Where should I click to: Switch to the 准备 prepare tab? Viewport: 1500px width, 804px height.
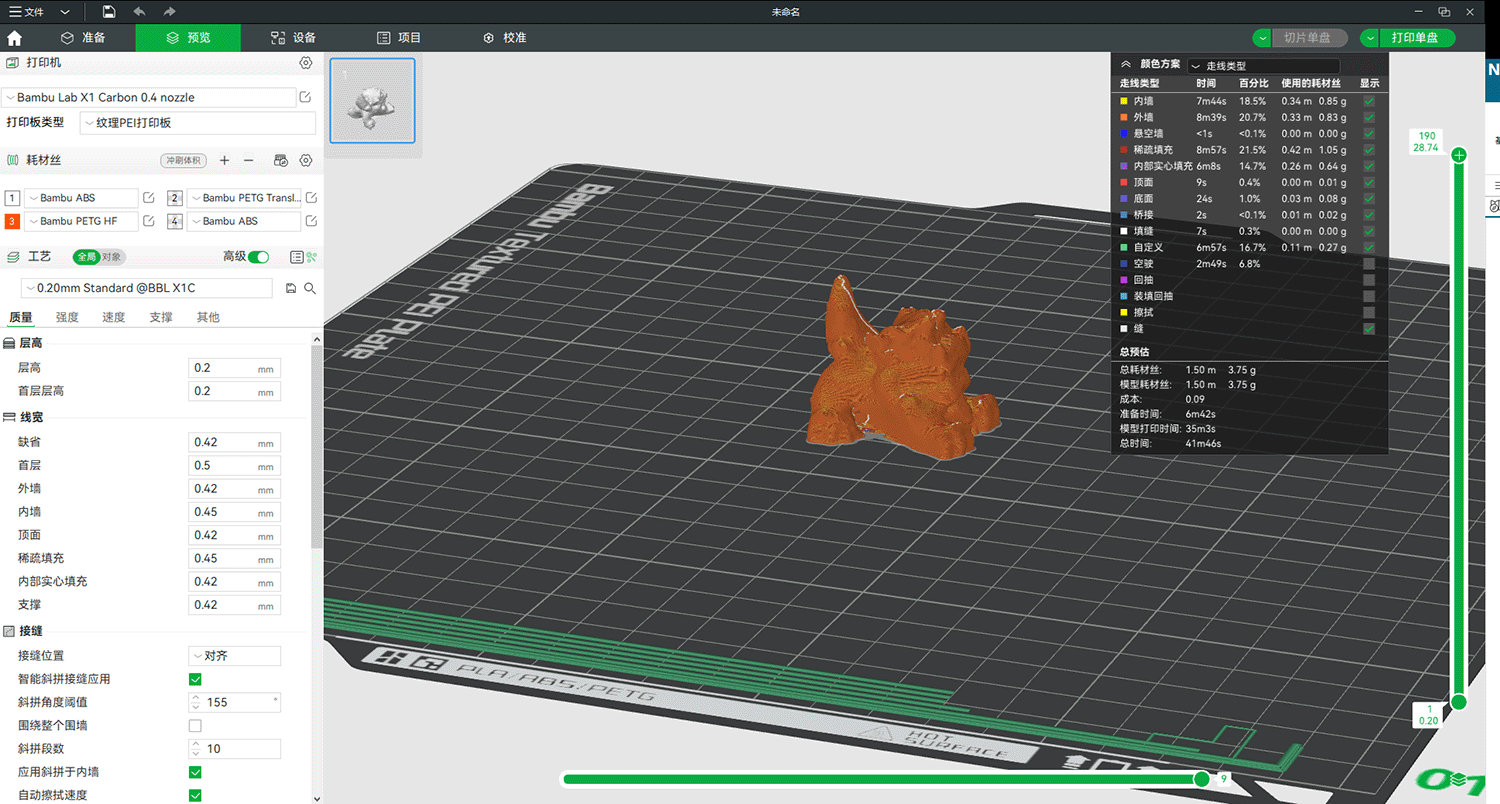(83, 38)
